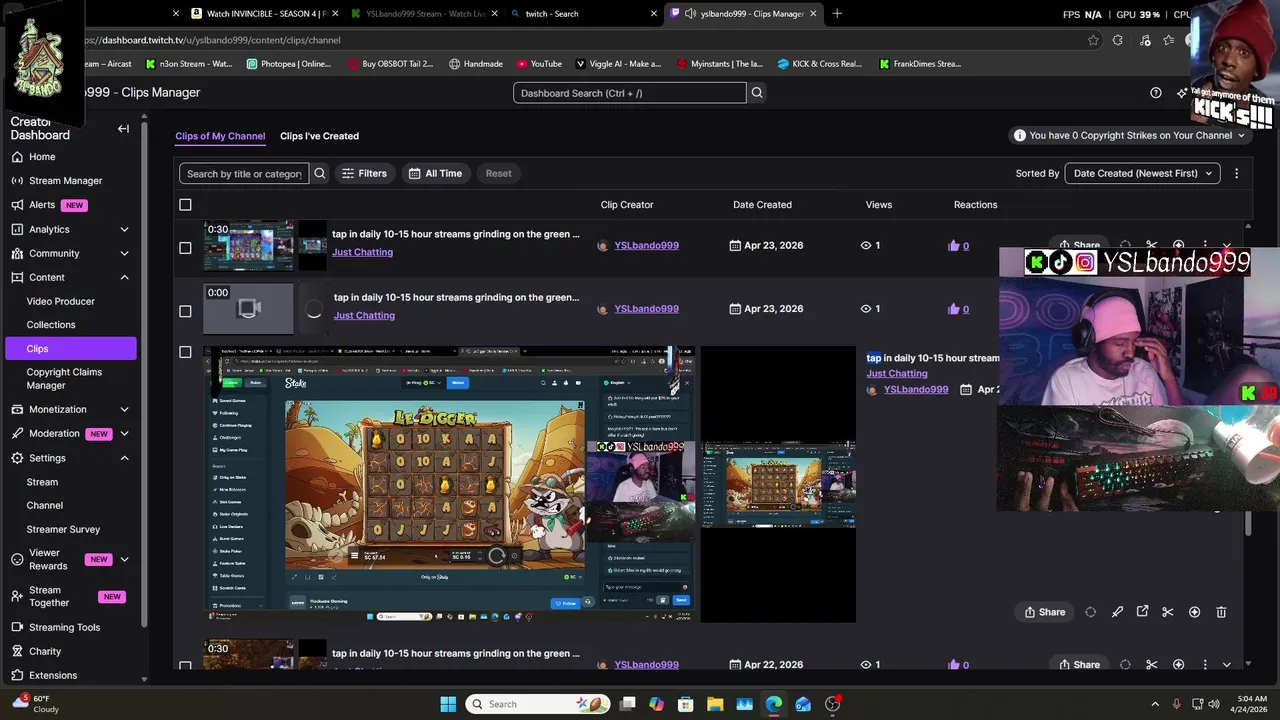Mute the Clips Manager browser tab audio

(x=691, y=14)
